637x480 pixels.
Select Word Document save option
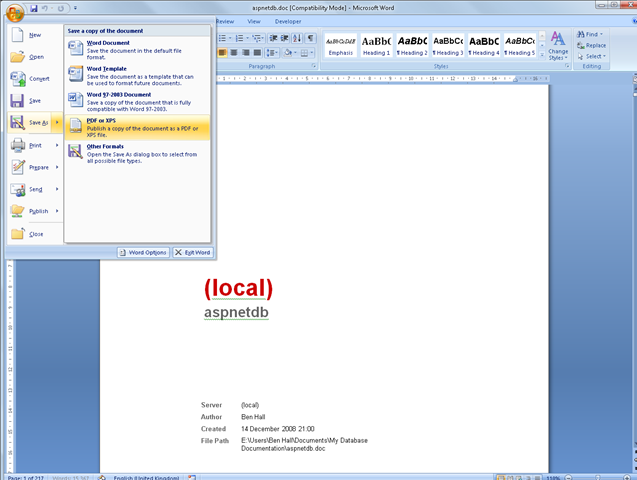point(137,50)
